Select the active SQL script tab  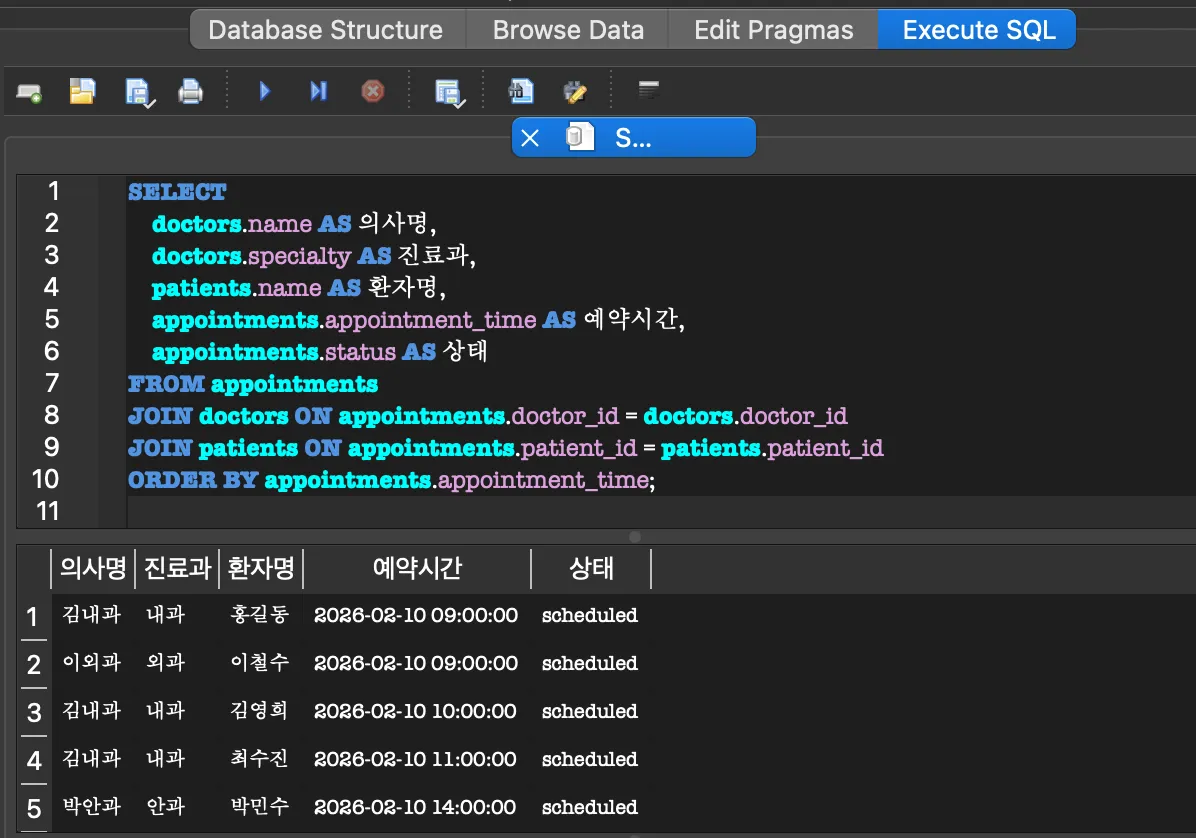point(634,137)
